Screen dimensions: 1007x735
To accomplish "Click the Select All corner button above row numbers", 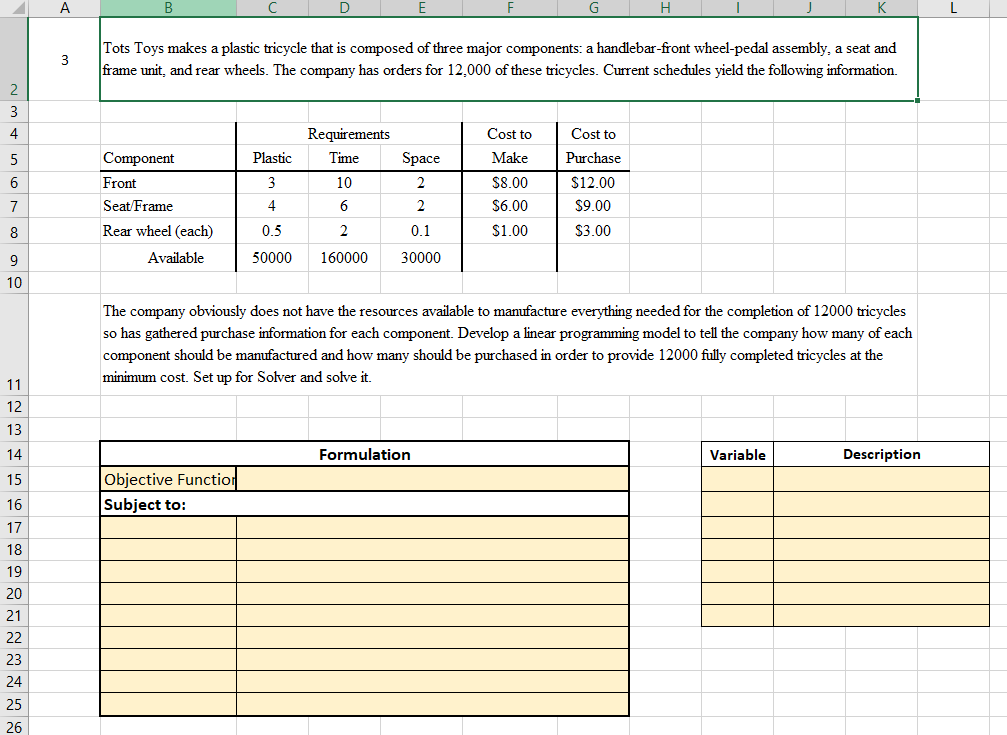I will tap(13, 8).
